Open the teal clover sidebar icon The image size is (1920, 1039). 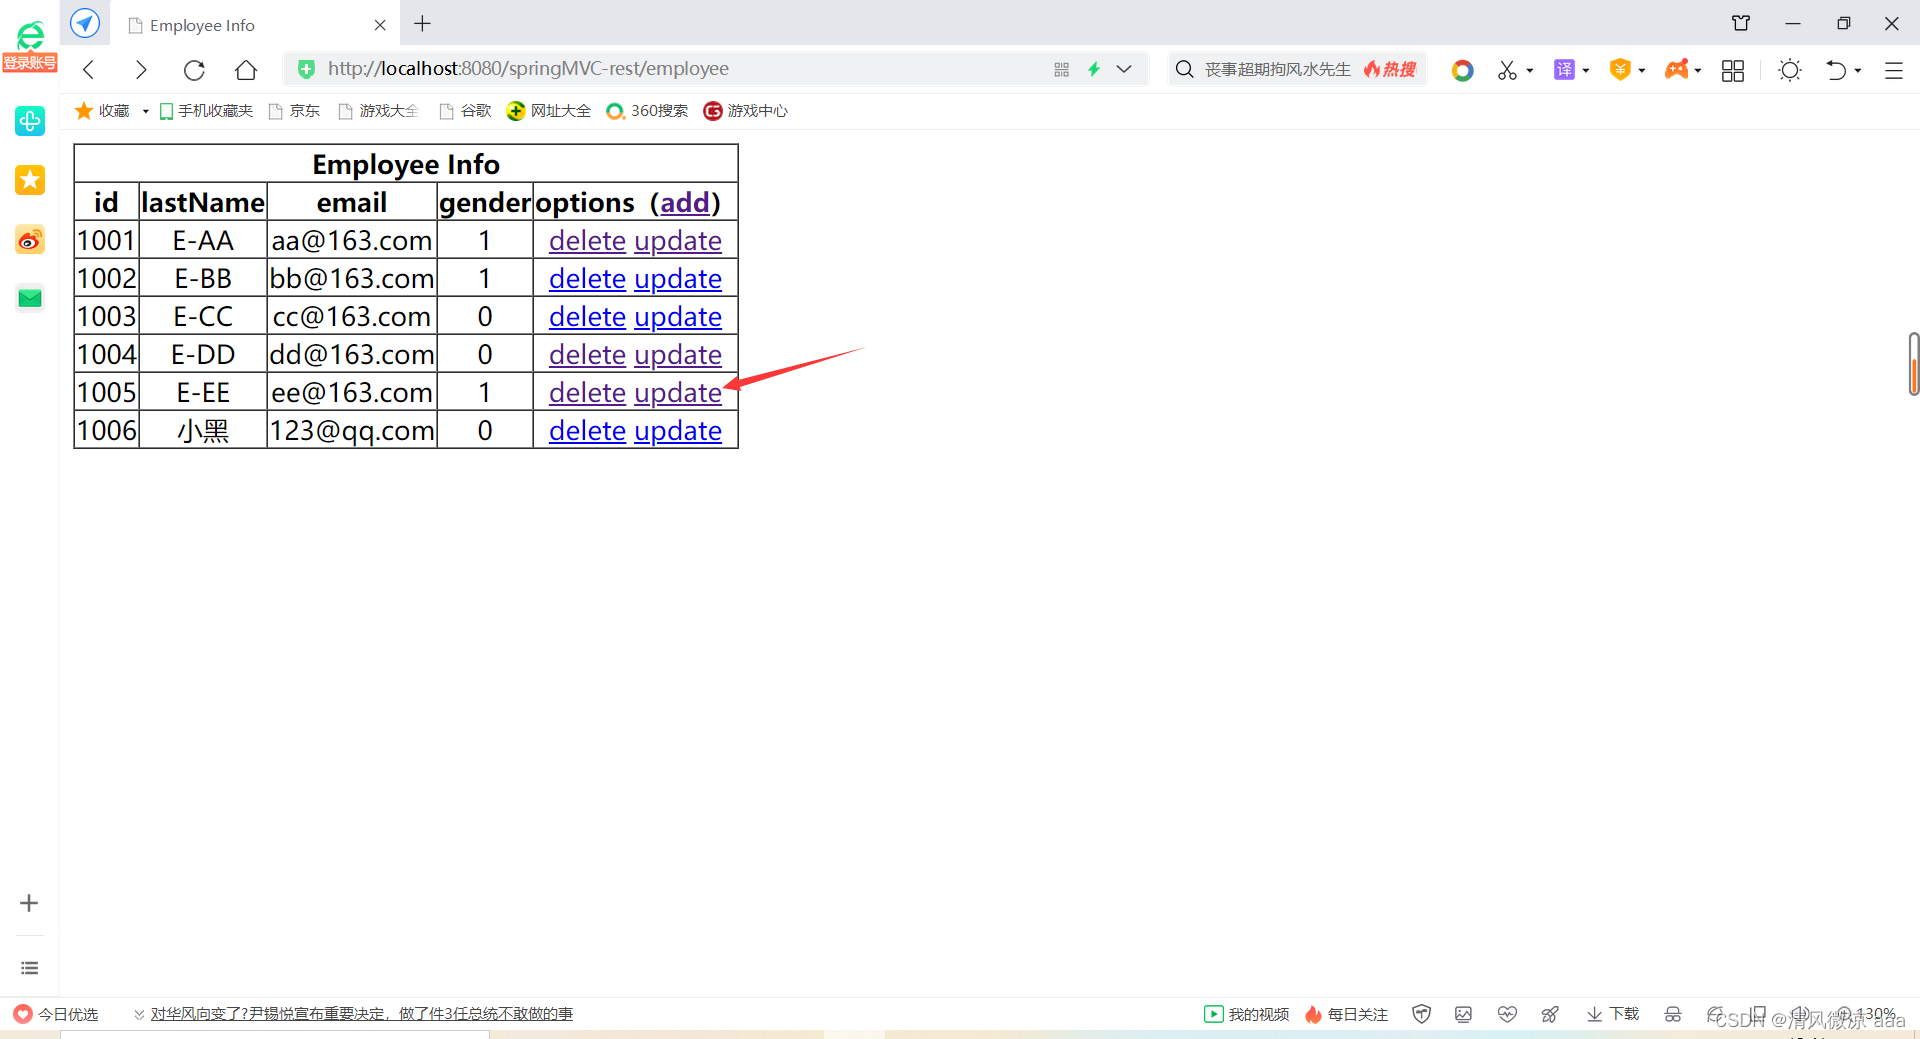pyautogui.click(x=30, y=121)
